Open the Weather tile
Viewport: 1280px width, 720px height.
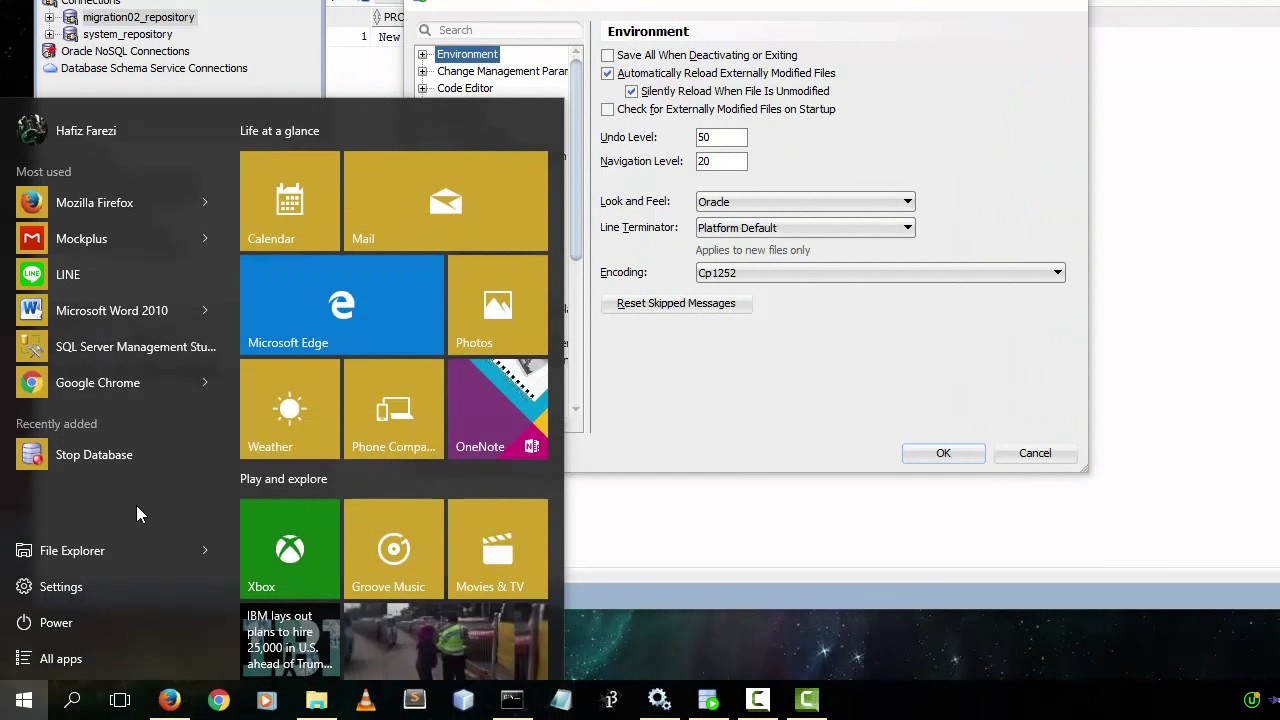[x=290, y=409]
